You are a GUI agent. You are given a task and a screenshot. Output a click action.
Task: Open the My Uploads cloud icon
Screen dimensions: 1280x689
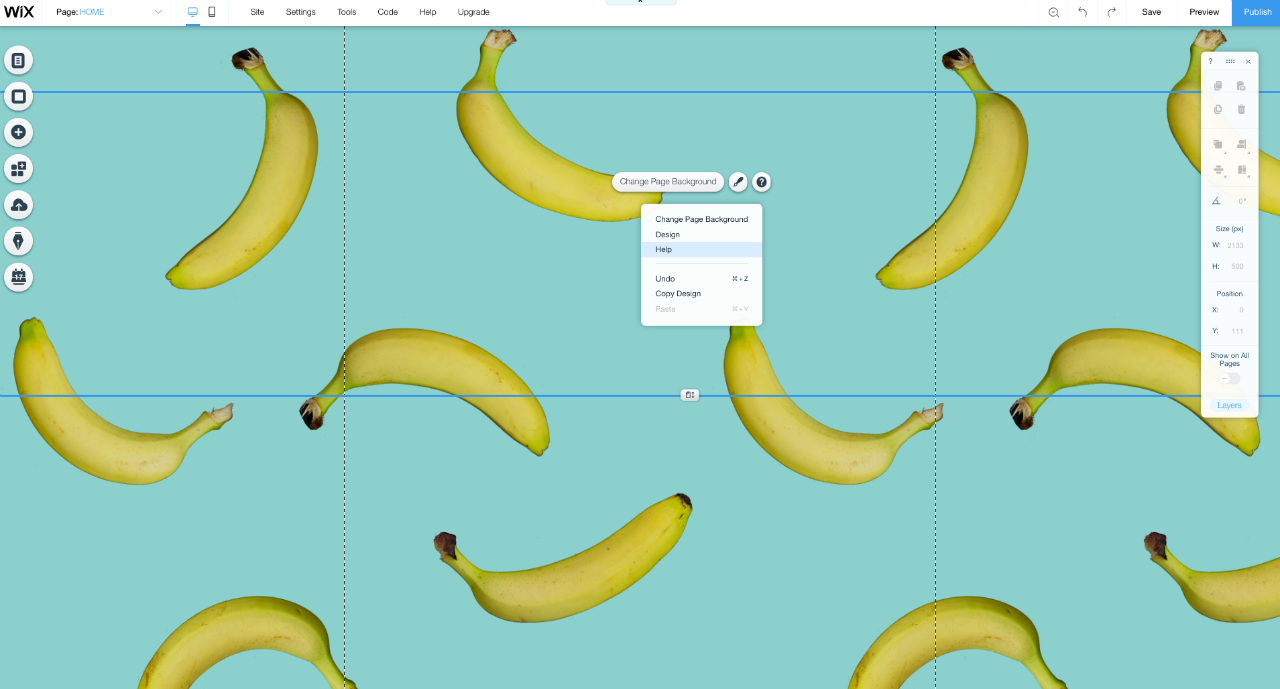(18, 204)
